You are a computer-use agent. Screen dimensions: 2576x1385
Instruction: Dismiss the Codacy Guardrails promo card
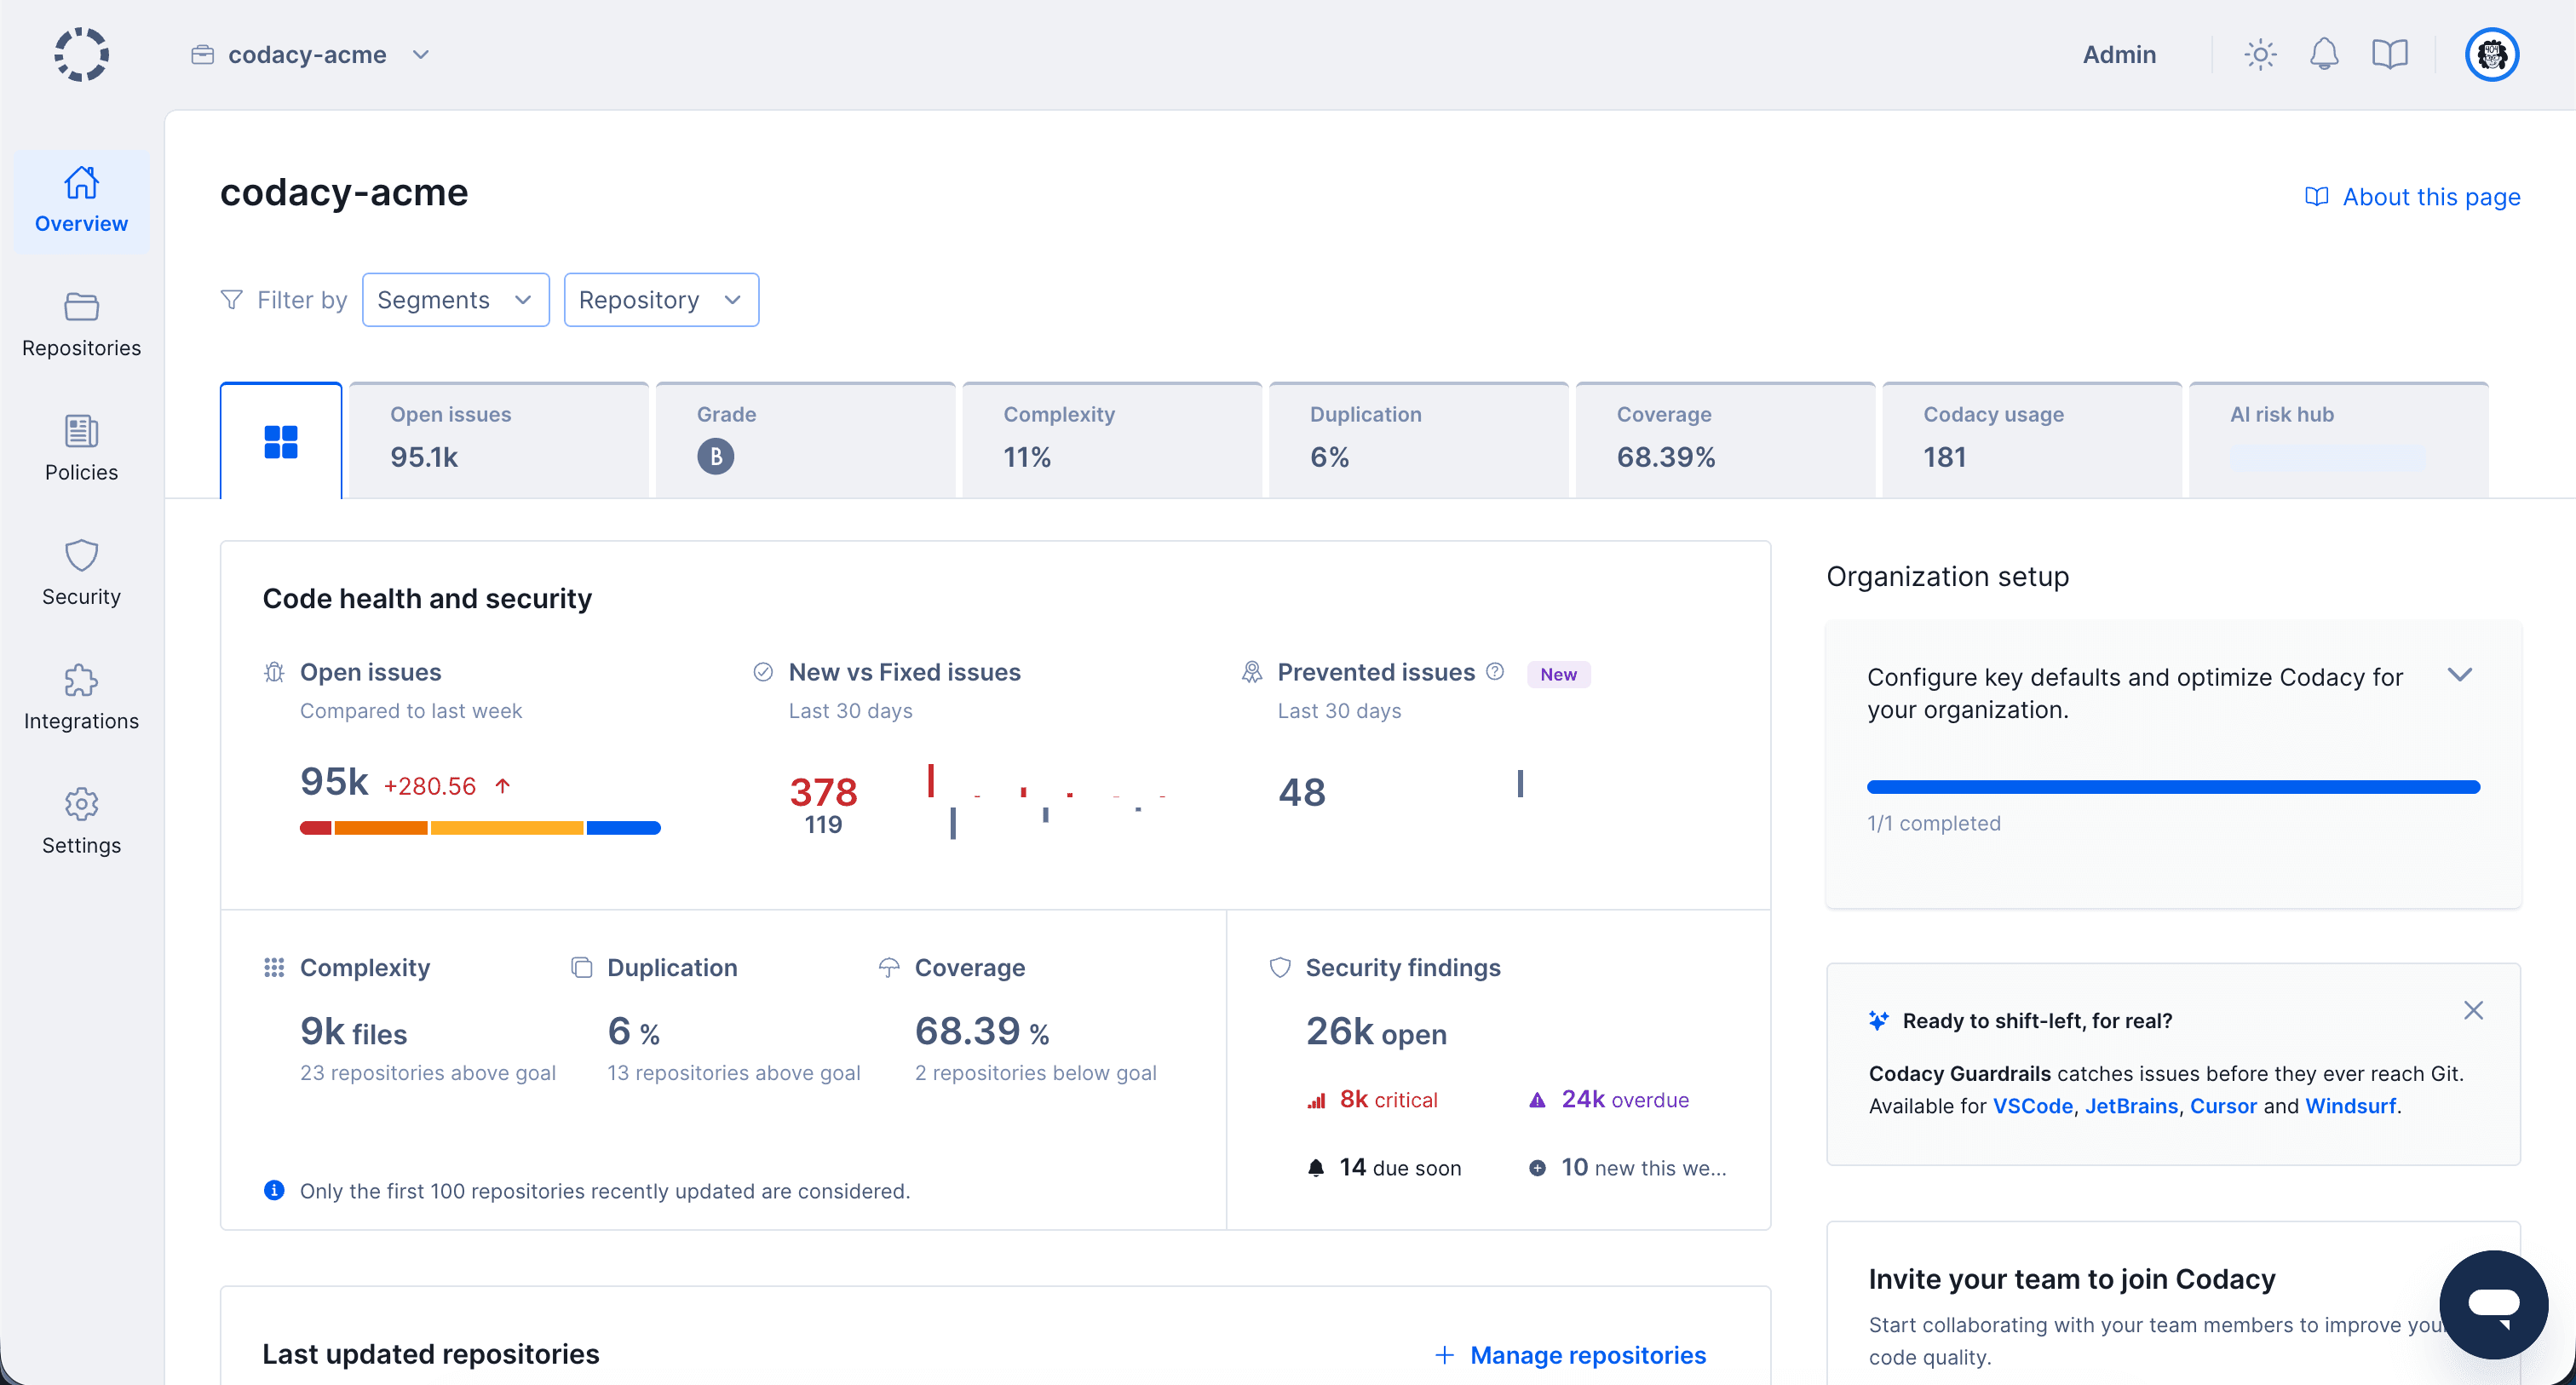[x=2473, y=1010]
